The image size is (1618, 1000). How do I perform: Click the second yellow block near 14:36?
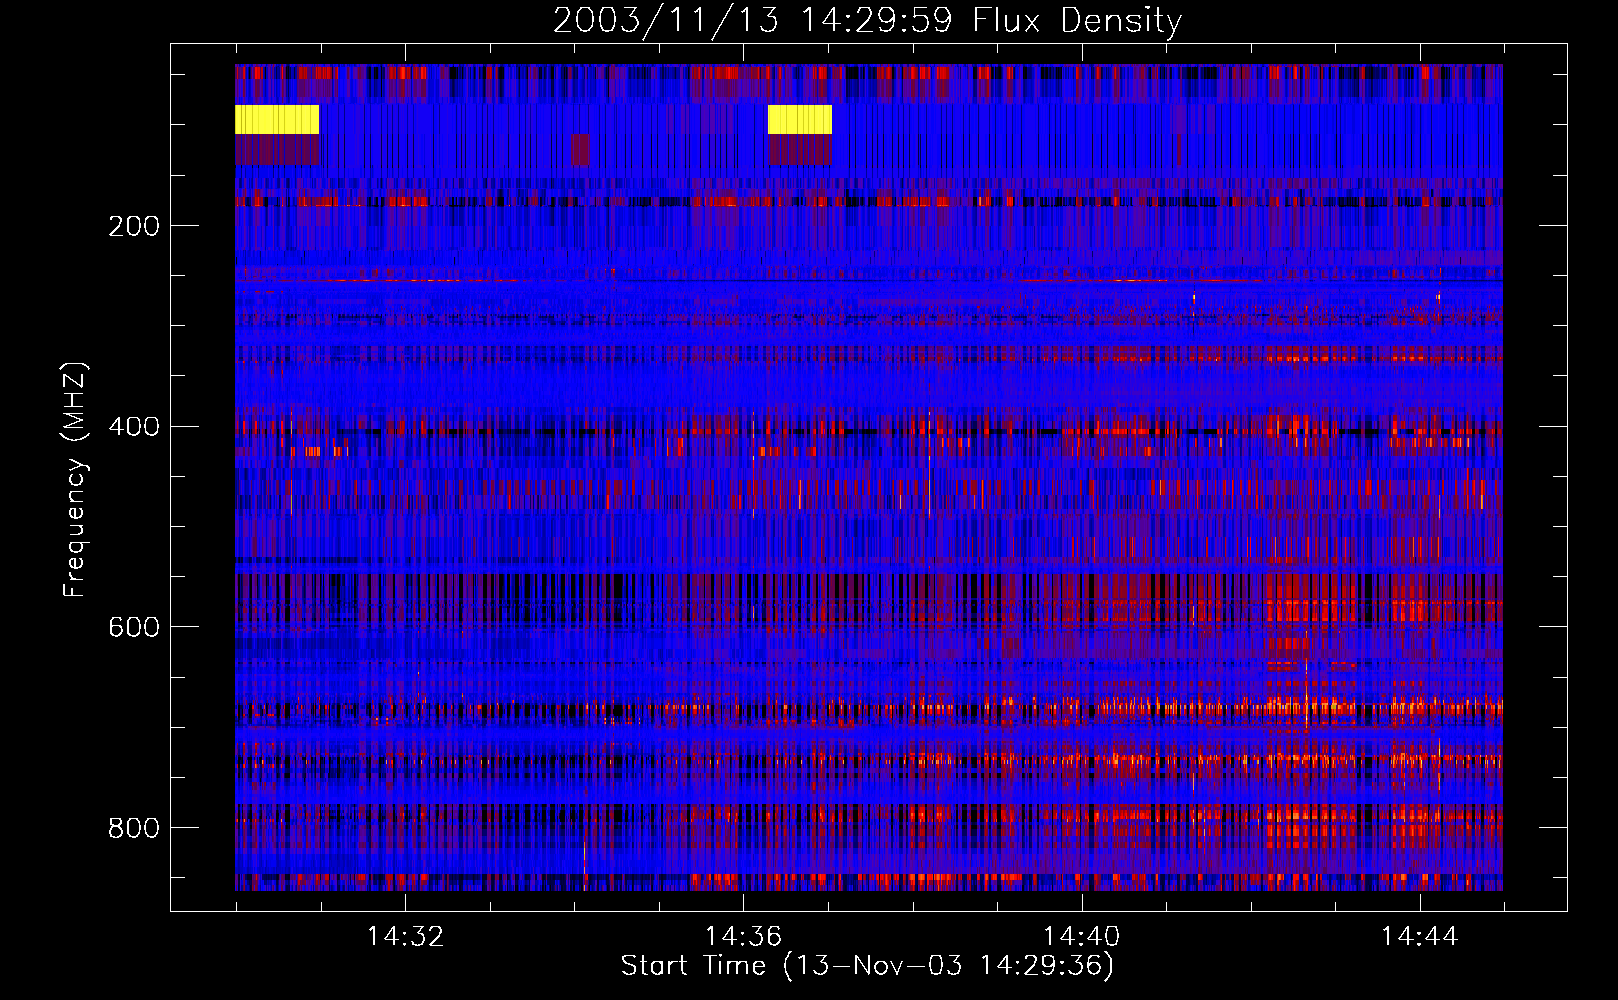800,119
